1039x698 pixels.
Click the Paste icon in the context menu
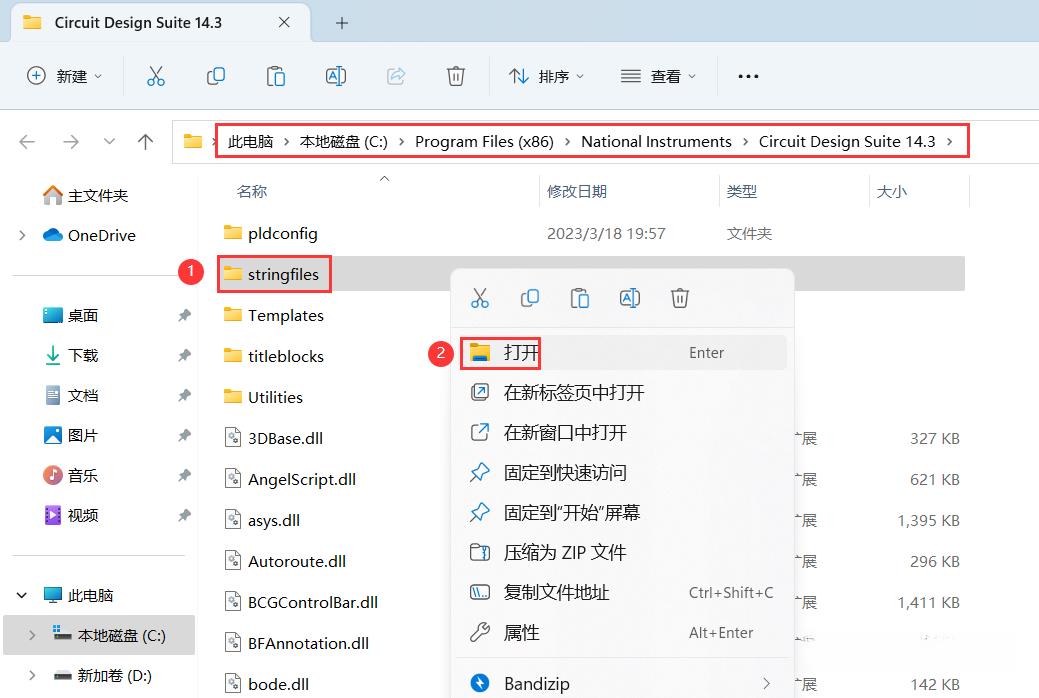click(x=580, y=298)
